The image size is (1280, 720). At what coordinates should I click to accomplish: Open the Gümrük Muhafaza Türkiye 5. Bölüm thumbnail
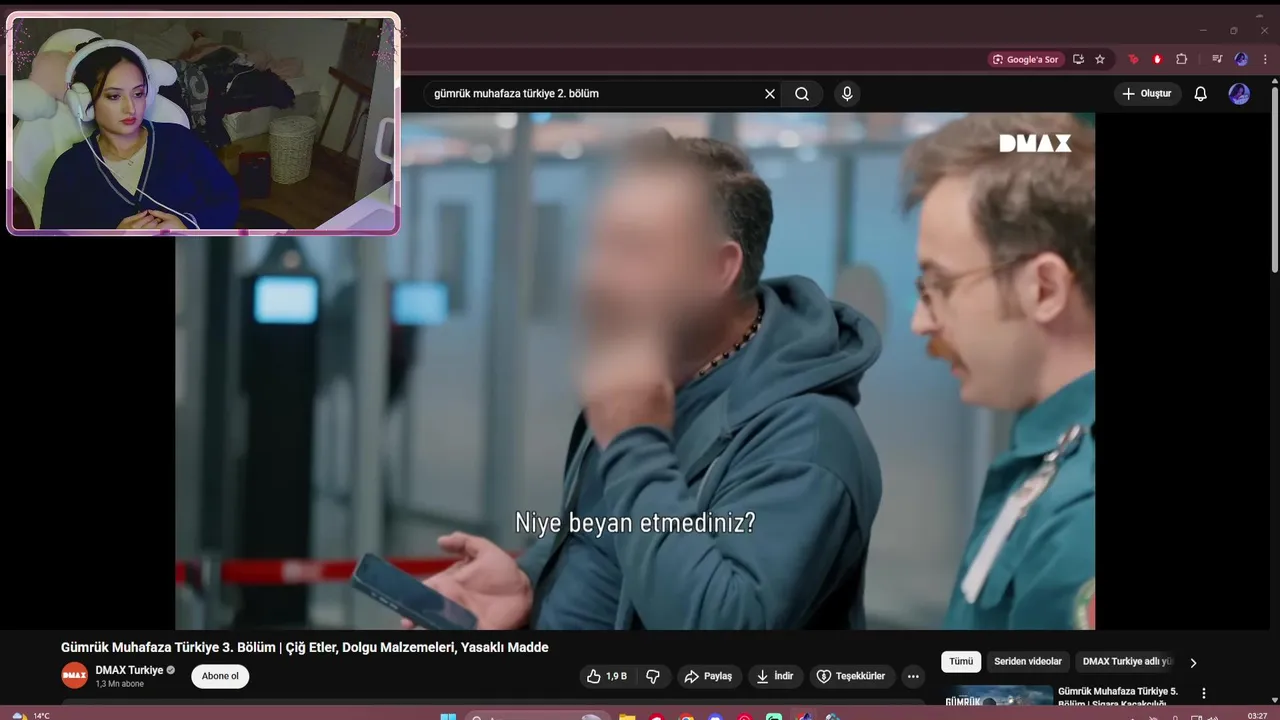998,695
